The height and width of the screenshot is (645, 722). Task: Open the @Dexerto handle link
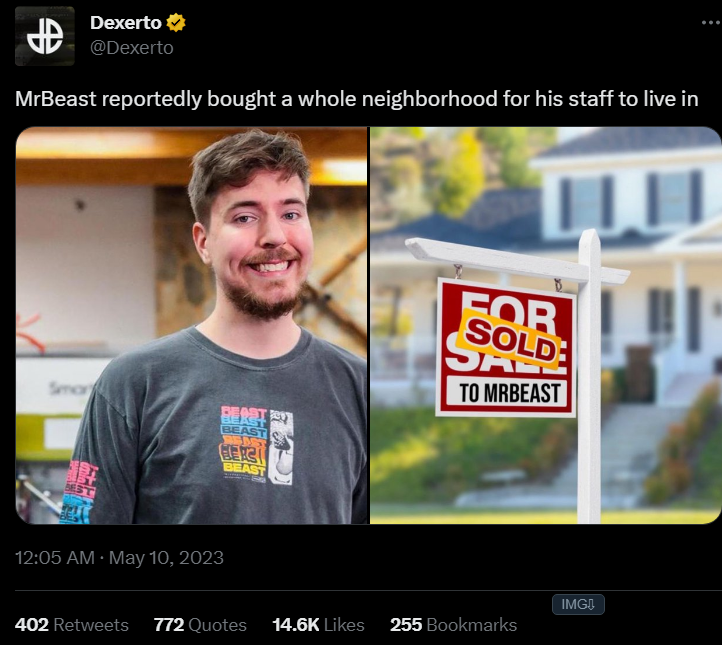(132, 47)
